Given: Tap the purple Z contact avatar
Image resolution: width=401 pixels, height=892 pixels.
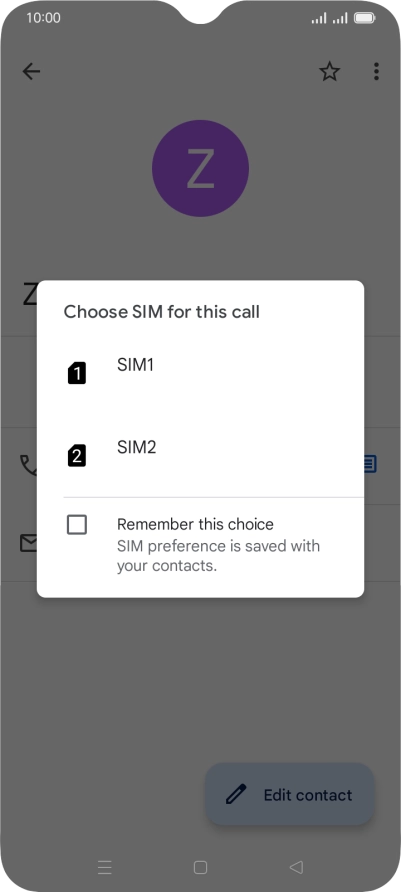Looking at the screenshot, I should click(x=200, y=168).
